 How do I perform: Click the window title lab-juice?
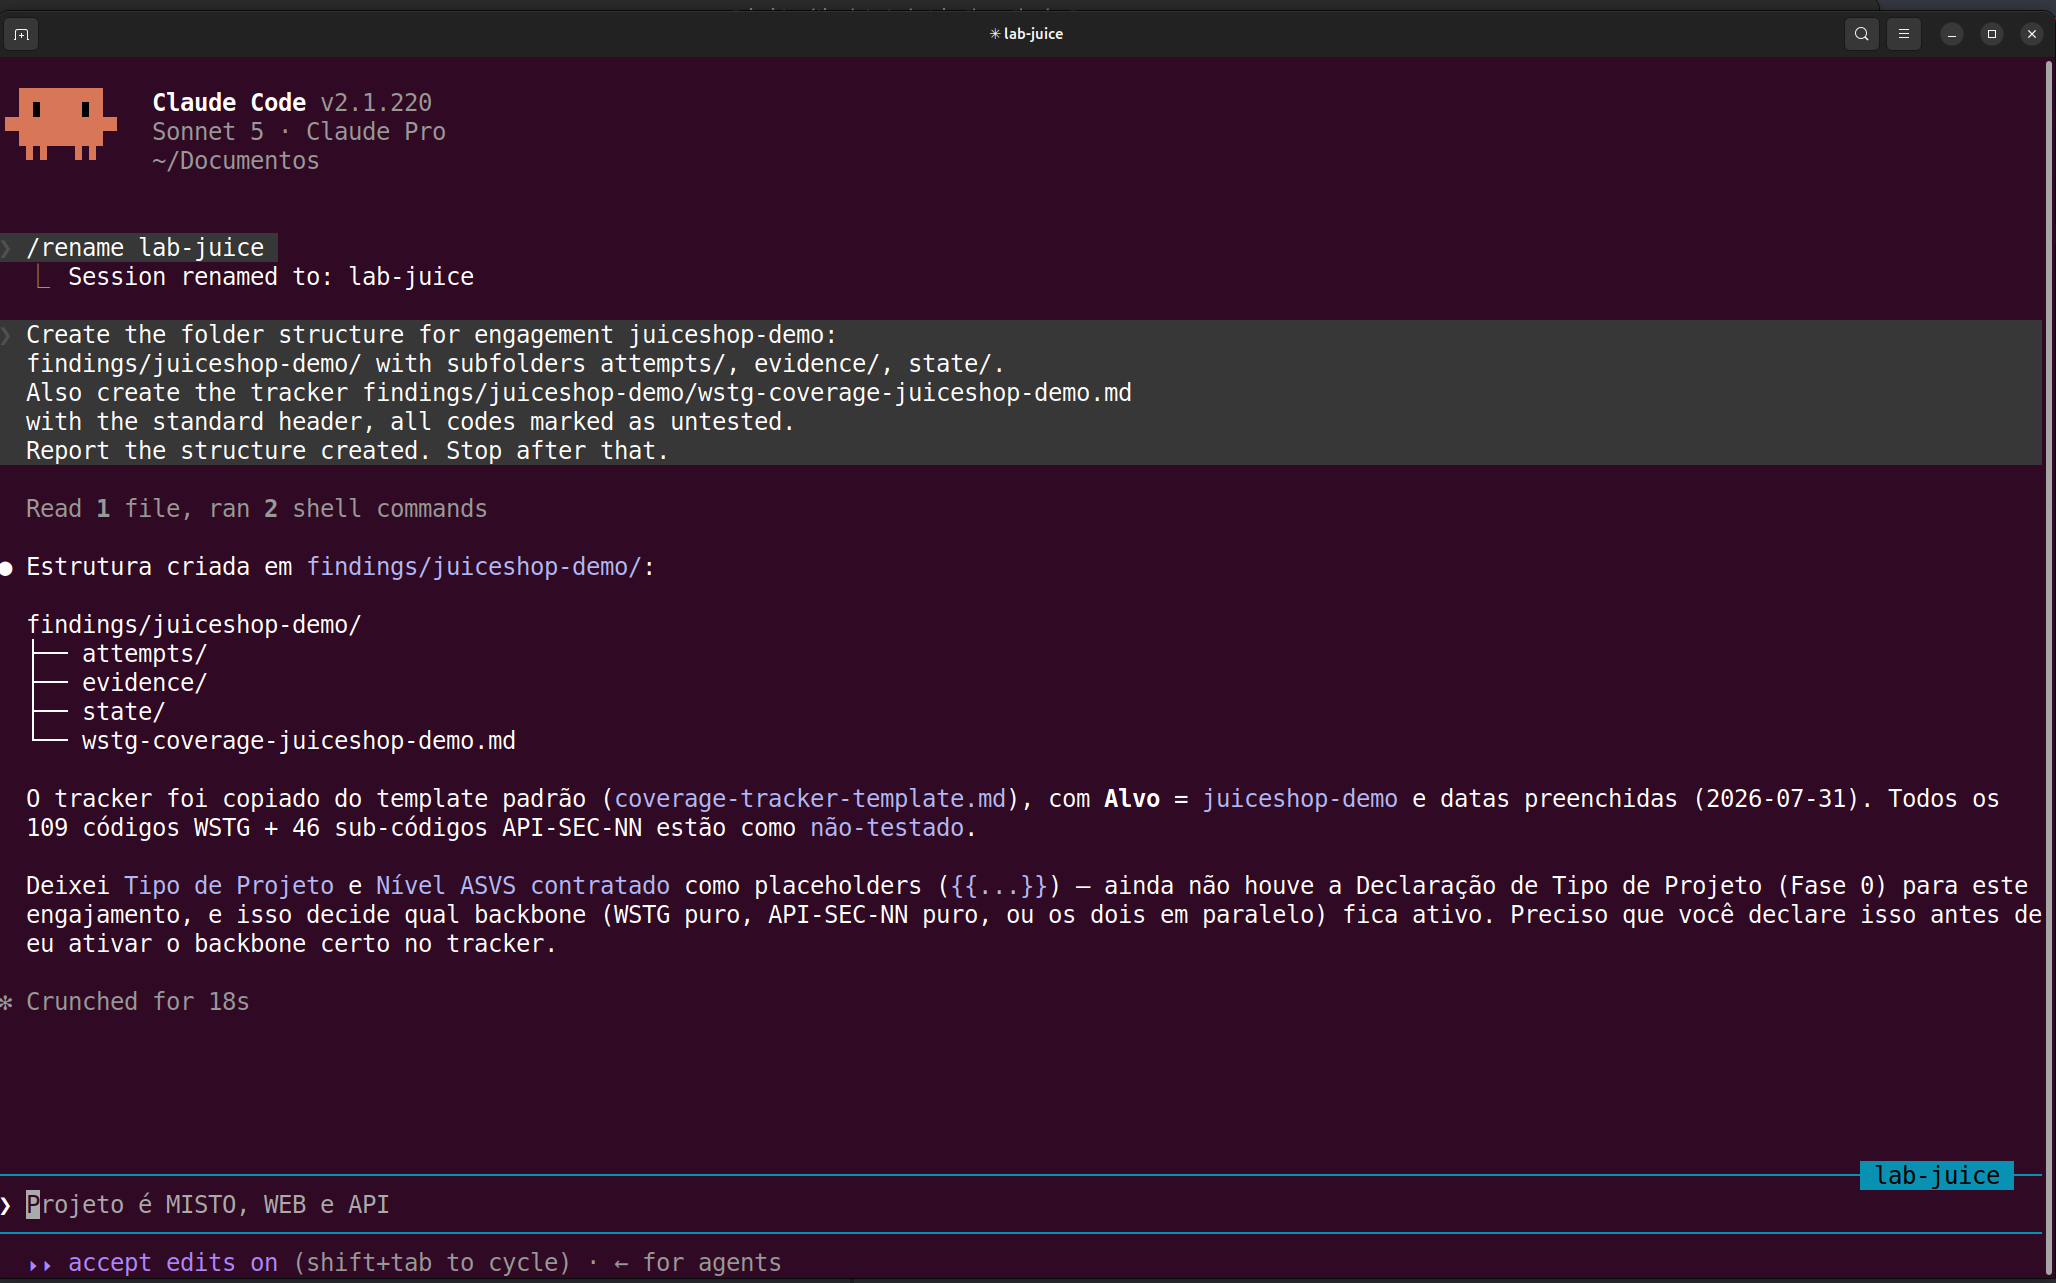pyautogui.click(x=1027, y=34)
